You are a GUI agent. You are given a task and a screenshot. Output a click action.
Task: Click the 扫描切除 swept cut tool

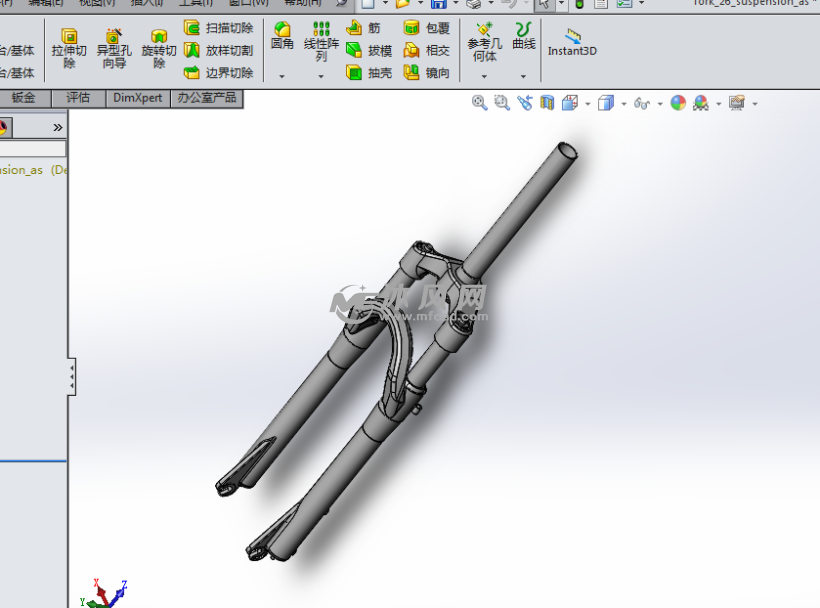click(x=218, y=28)
